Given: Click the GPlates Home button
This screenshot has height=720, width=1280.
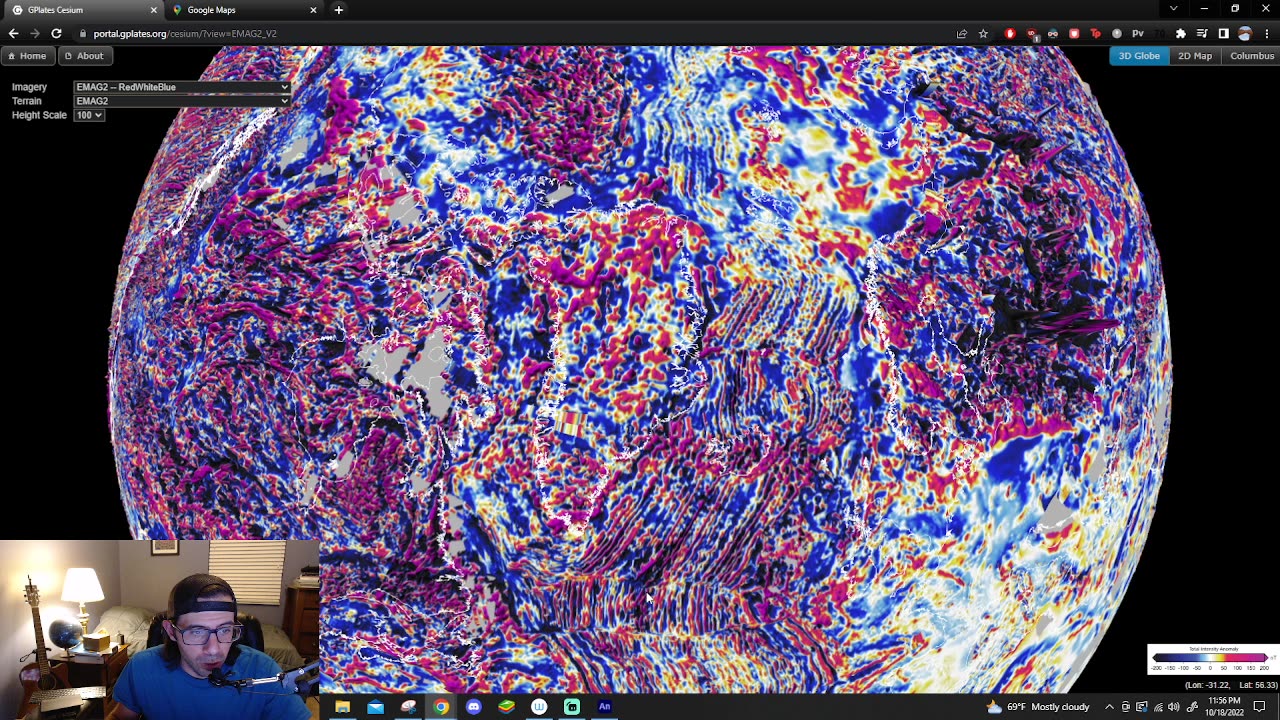Looking at the screenshot, I should click(x=26, y=56).
